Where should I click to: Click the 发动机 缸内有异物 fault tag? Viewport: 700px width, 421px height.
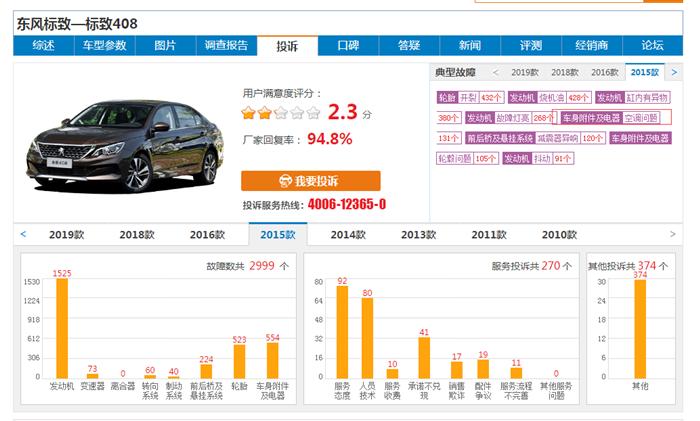(633, 98)
